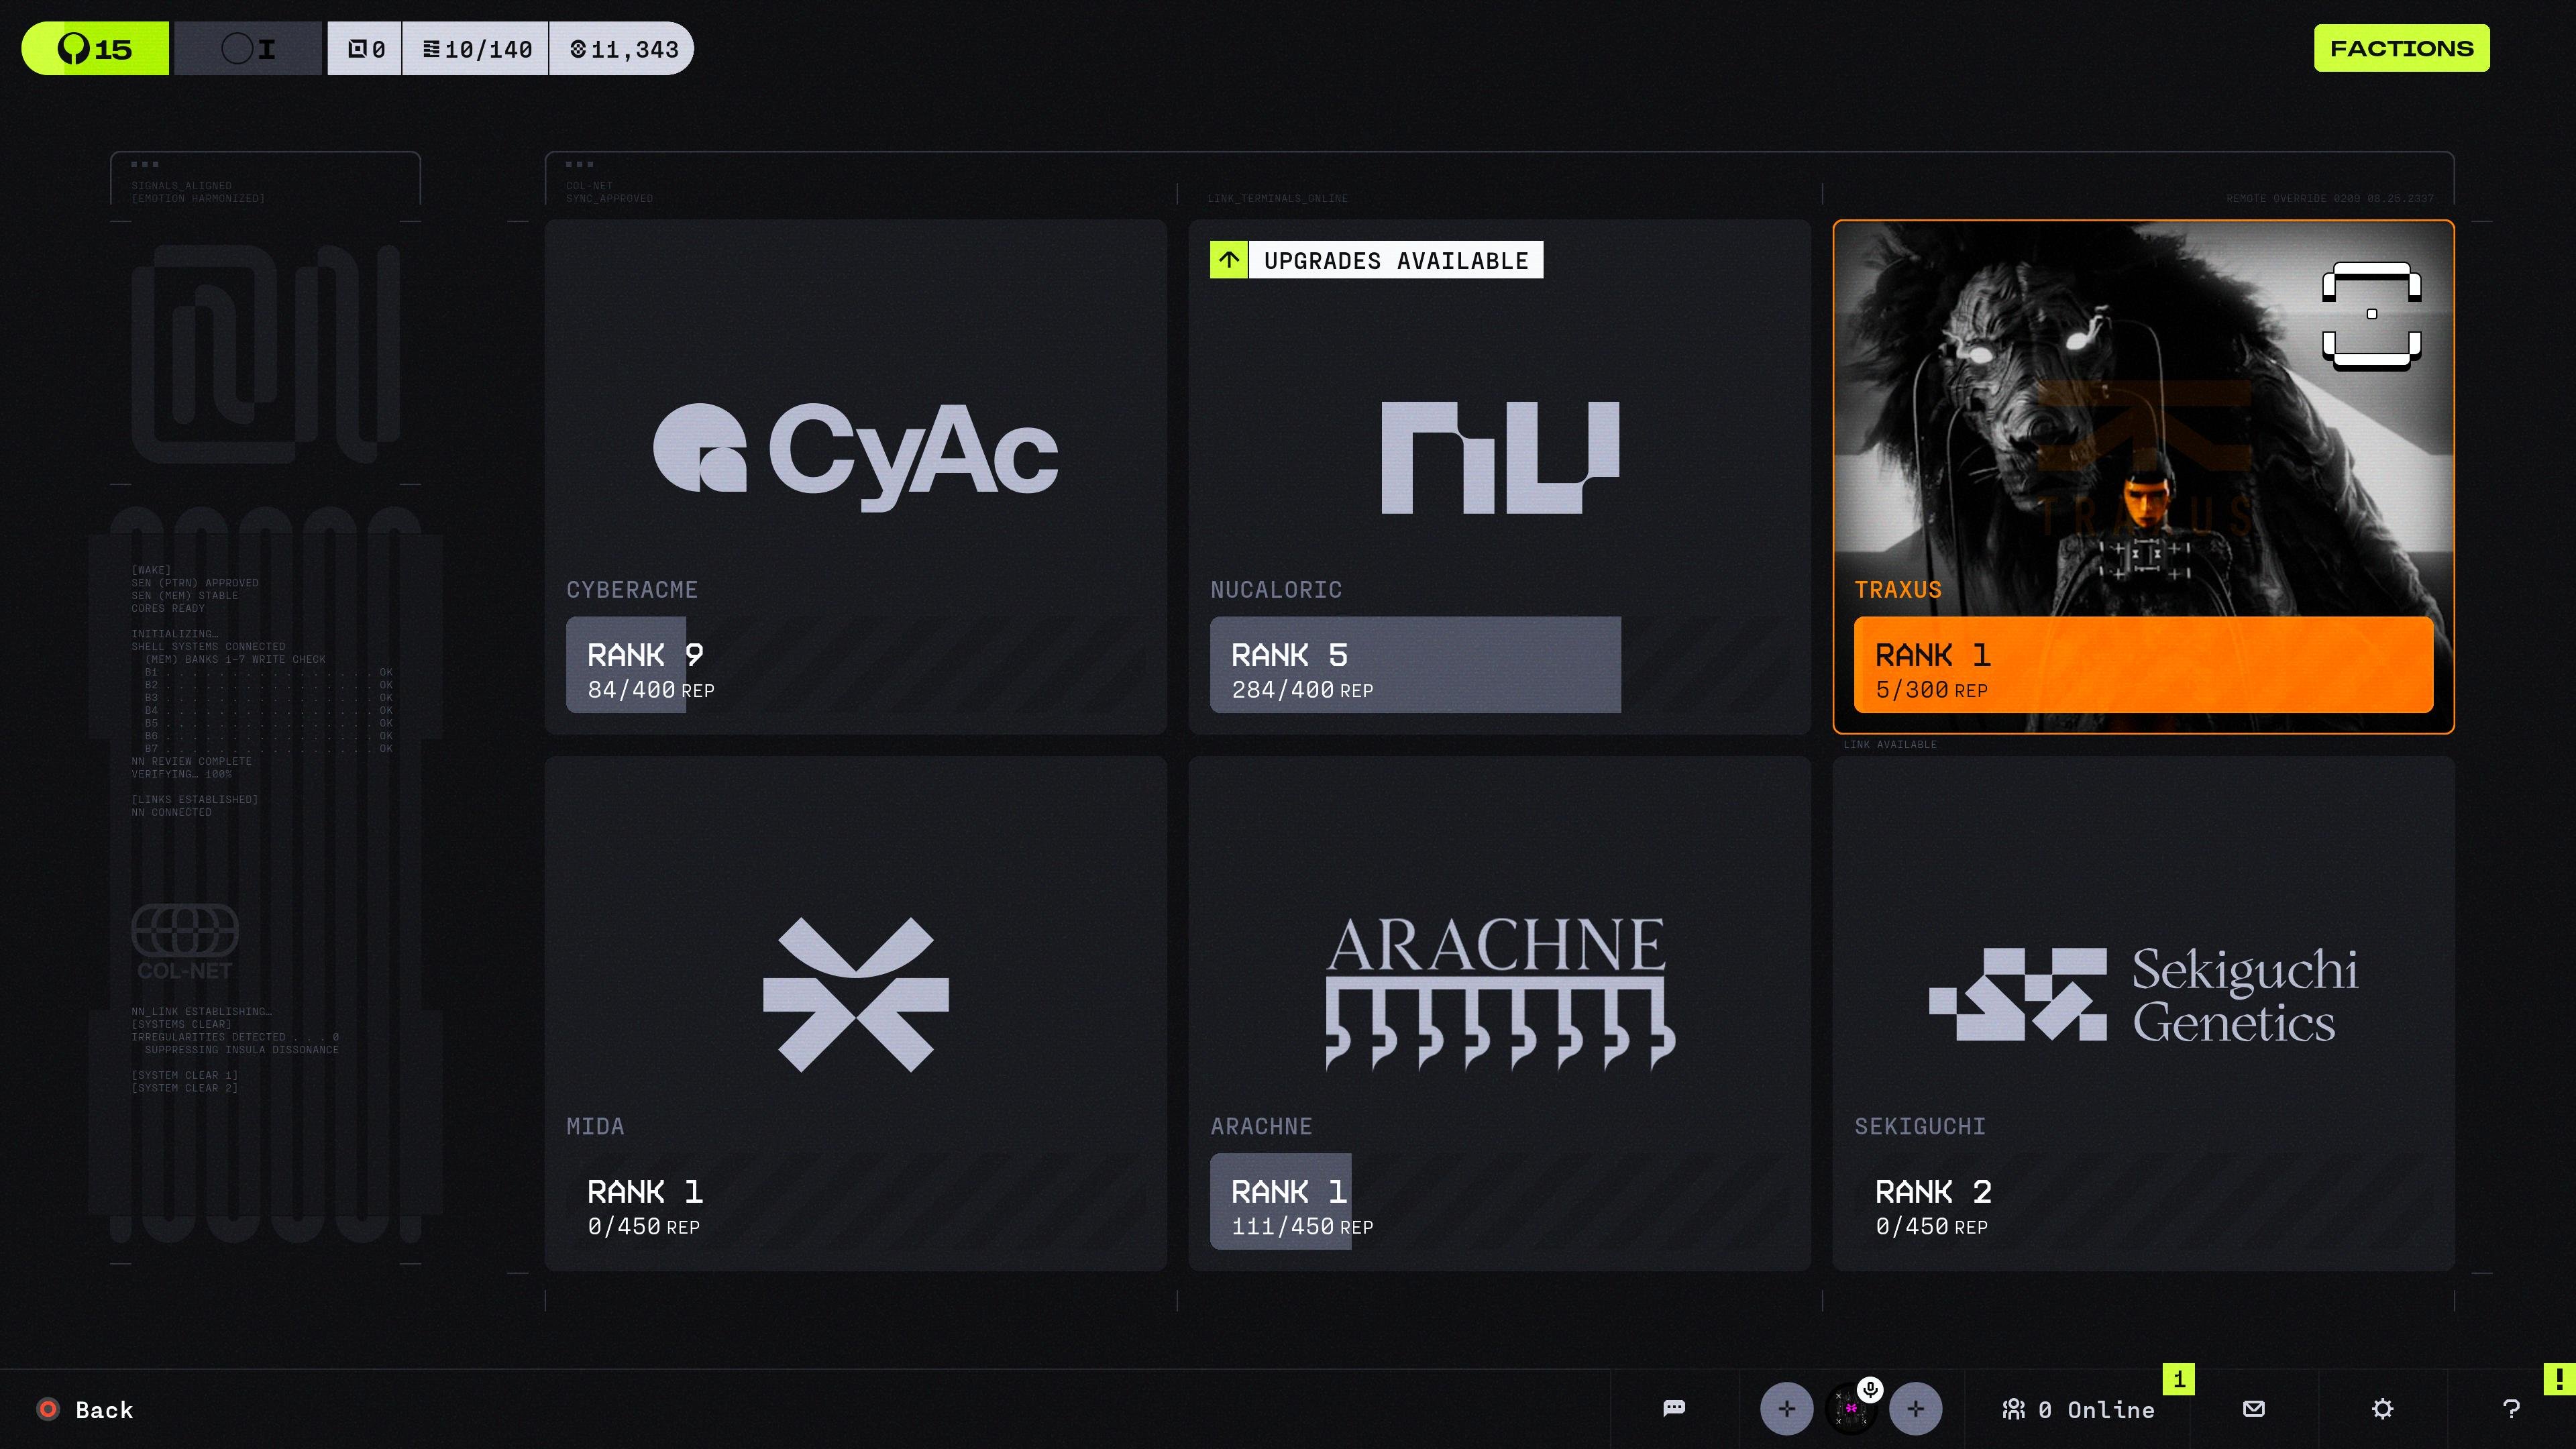Click the credits counter 11,343

(623, 49)
